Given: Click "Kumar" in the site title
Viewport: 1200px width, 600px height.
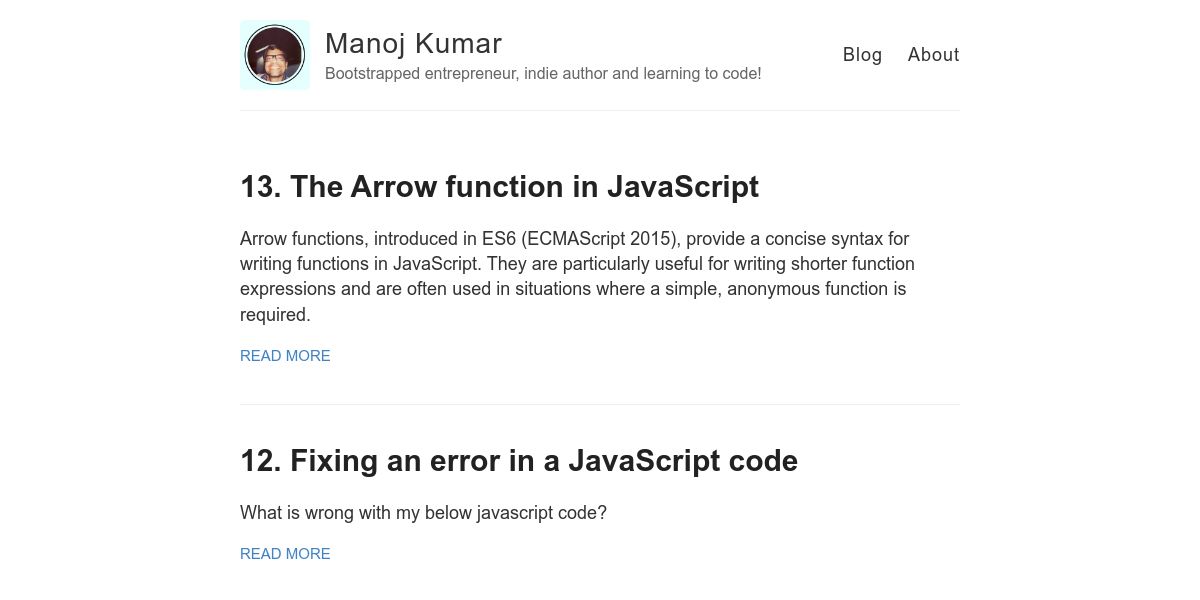Looking at the screenshot, I should (x=458, y=44).
